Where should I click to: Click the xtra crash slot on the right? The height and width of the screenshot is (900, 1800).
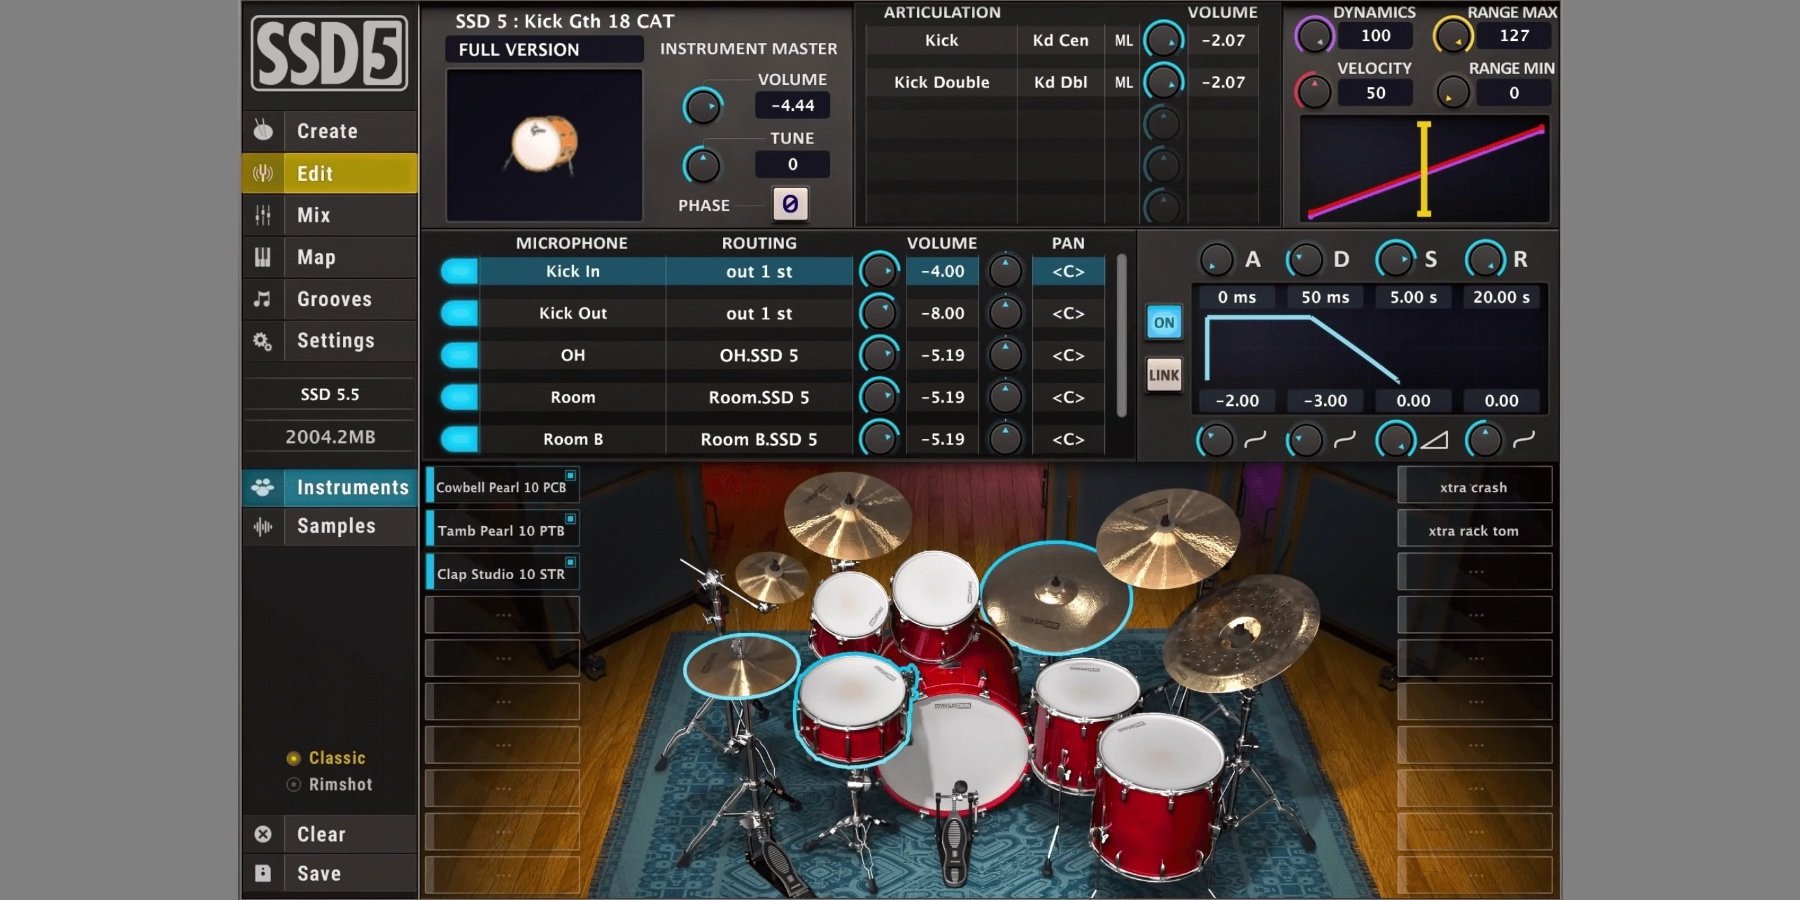(1473, 486)
